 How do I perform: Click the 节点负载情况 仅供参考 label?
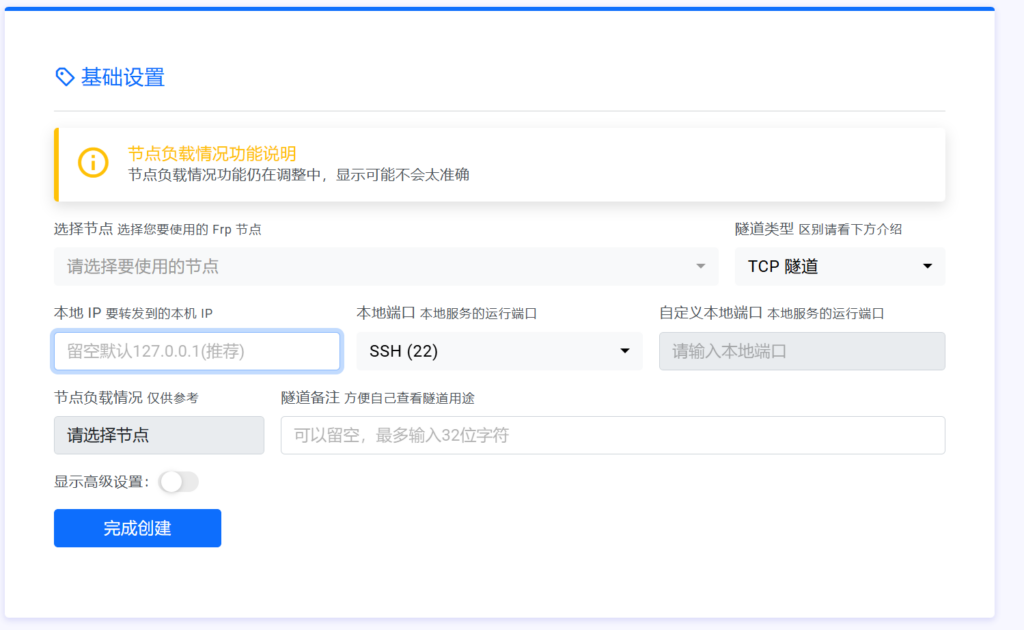click(125, 397)
